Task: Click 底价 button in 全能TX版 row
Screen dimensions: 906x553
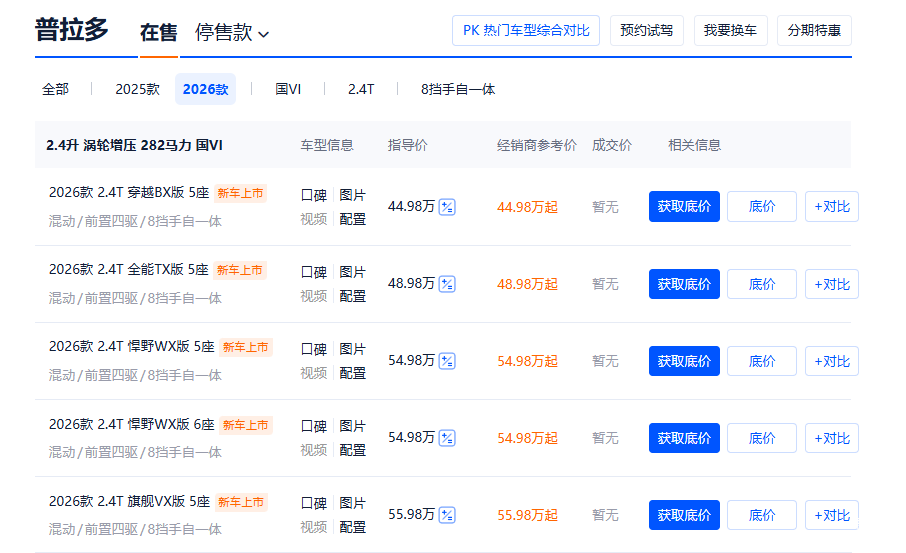Action: [762, 284]
